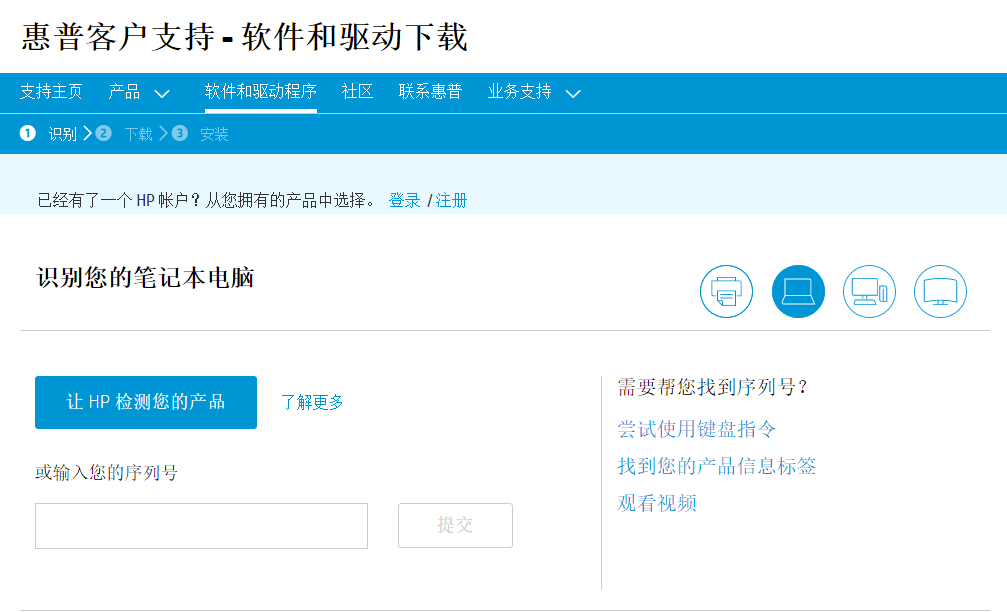Select the printer product type icon
This screenshot has height=612, width=1007.
pos(726,292)
